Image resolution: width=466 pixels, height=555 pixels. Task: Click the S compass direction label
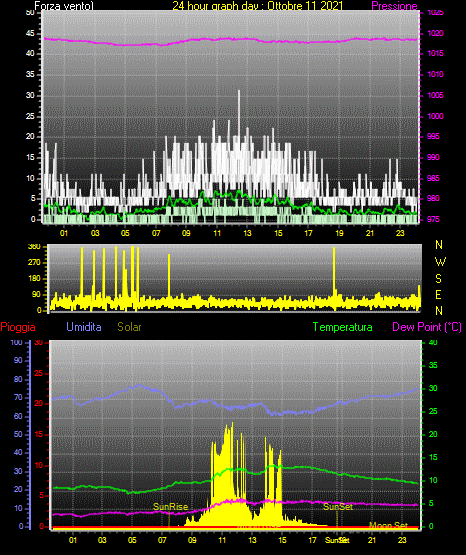click(438, 279)
